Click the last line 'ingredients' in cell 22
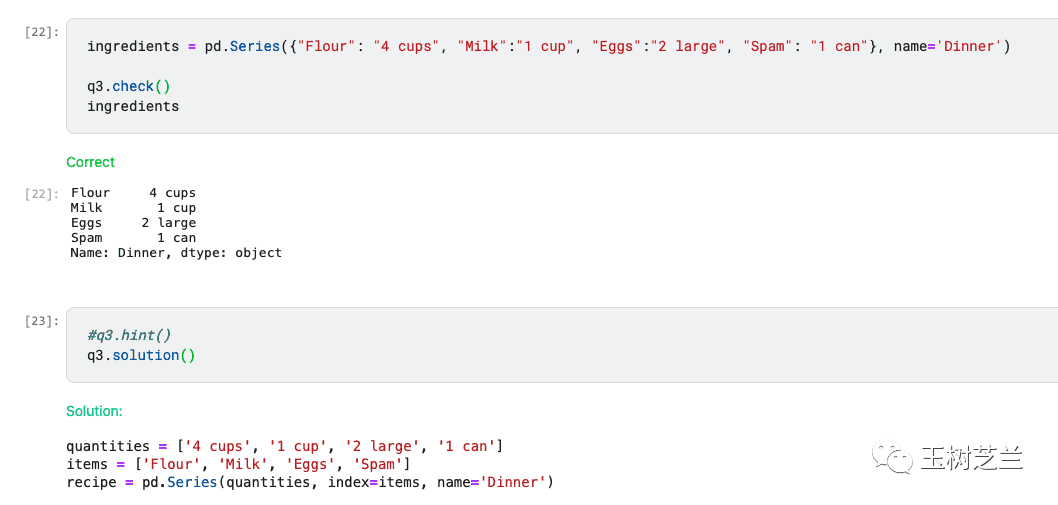Image resolution: width=1058 pixels, height=505 pixels. (133, 106)
